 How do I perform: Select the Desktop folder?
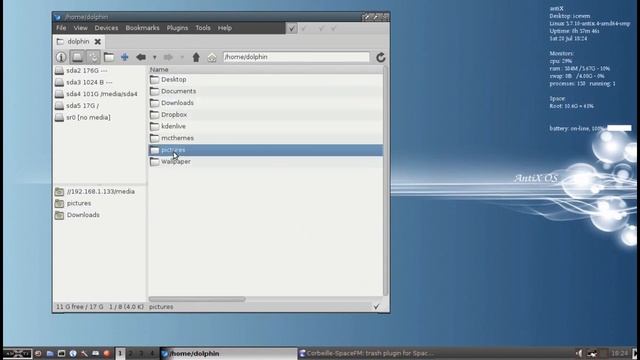265,80
